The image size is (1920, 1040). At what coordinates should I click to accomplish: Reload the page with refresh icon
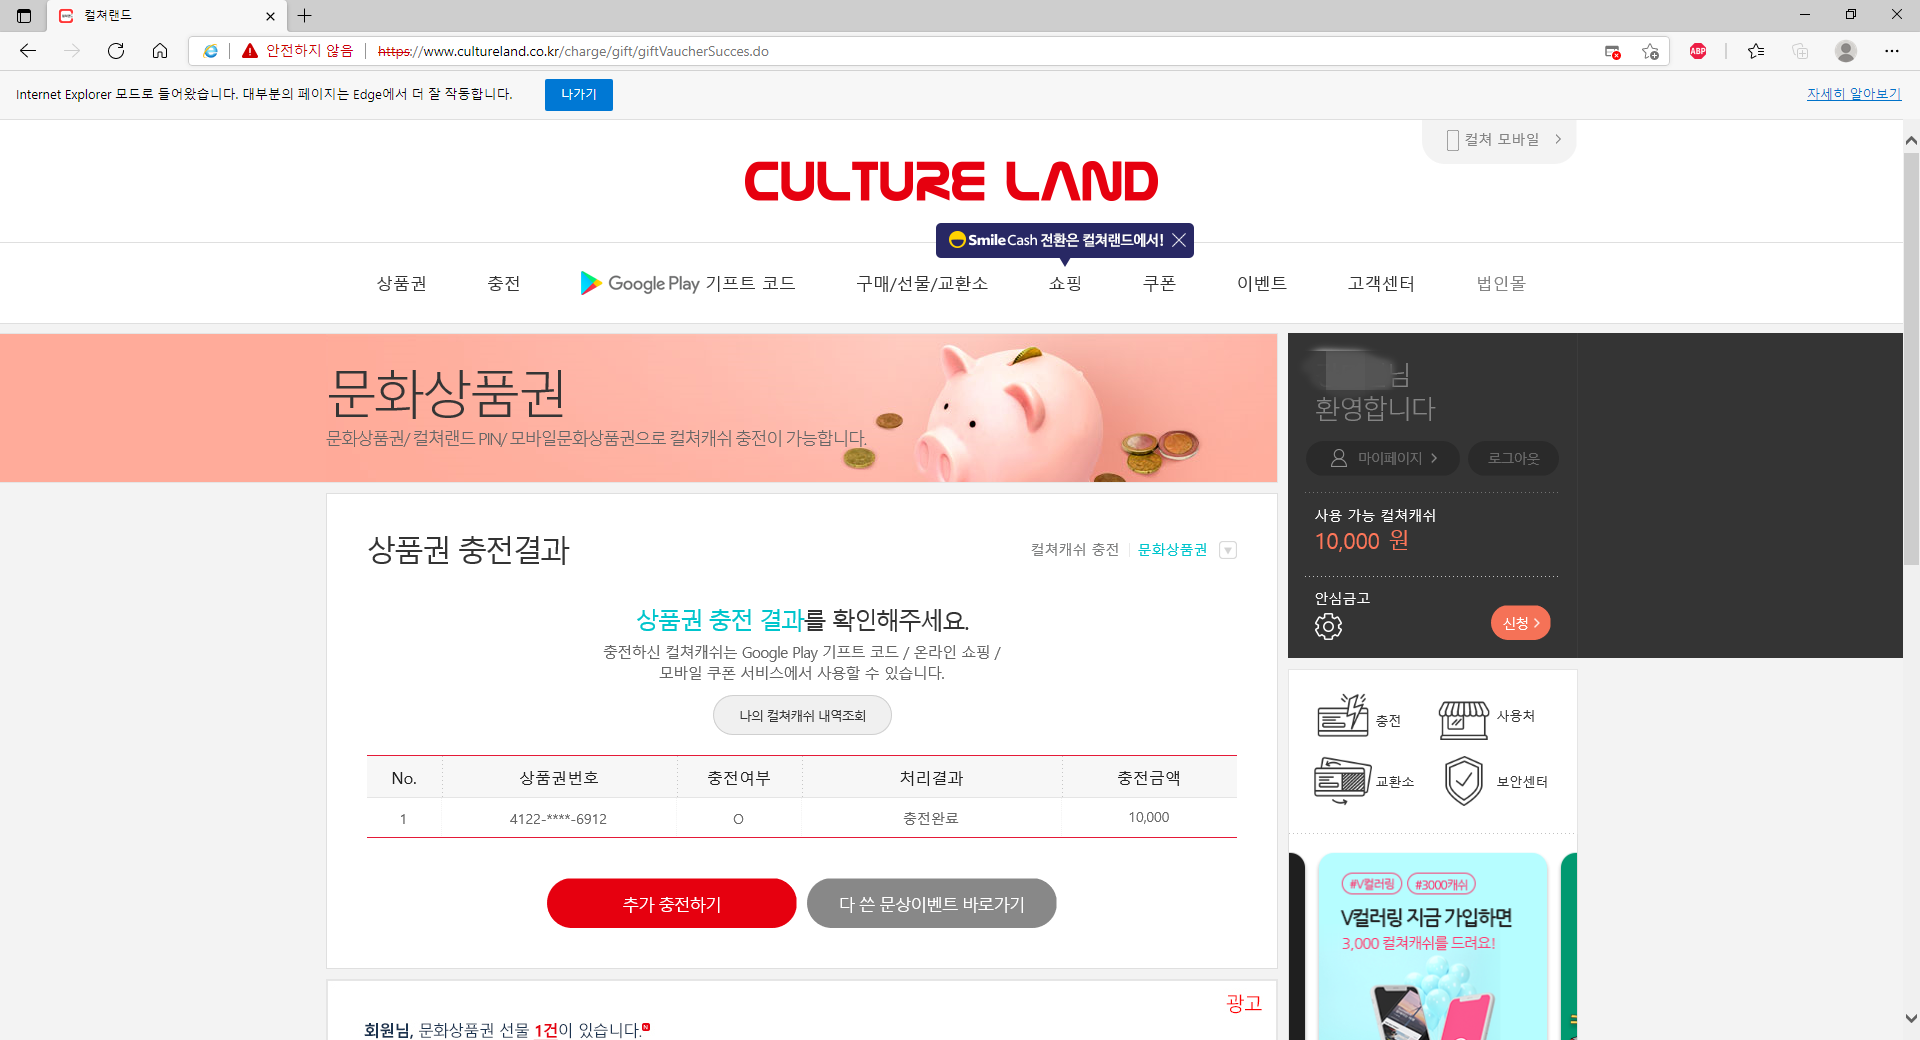click(x=116, y=51)
